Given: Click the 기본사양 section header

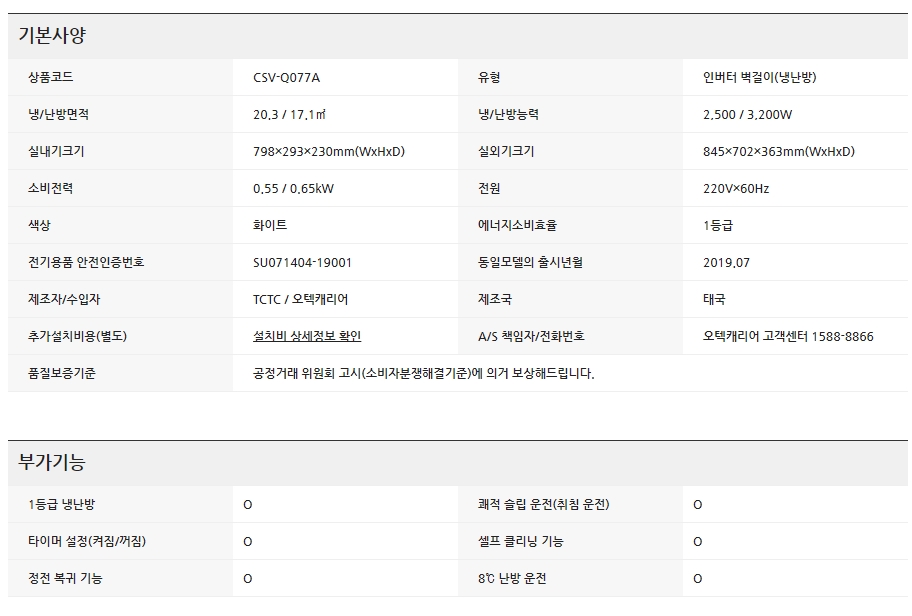Looking at the screenshot, I should coord(52,36).
